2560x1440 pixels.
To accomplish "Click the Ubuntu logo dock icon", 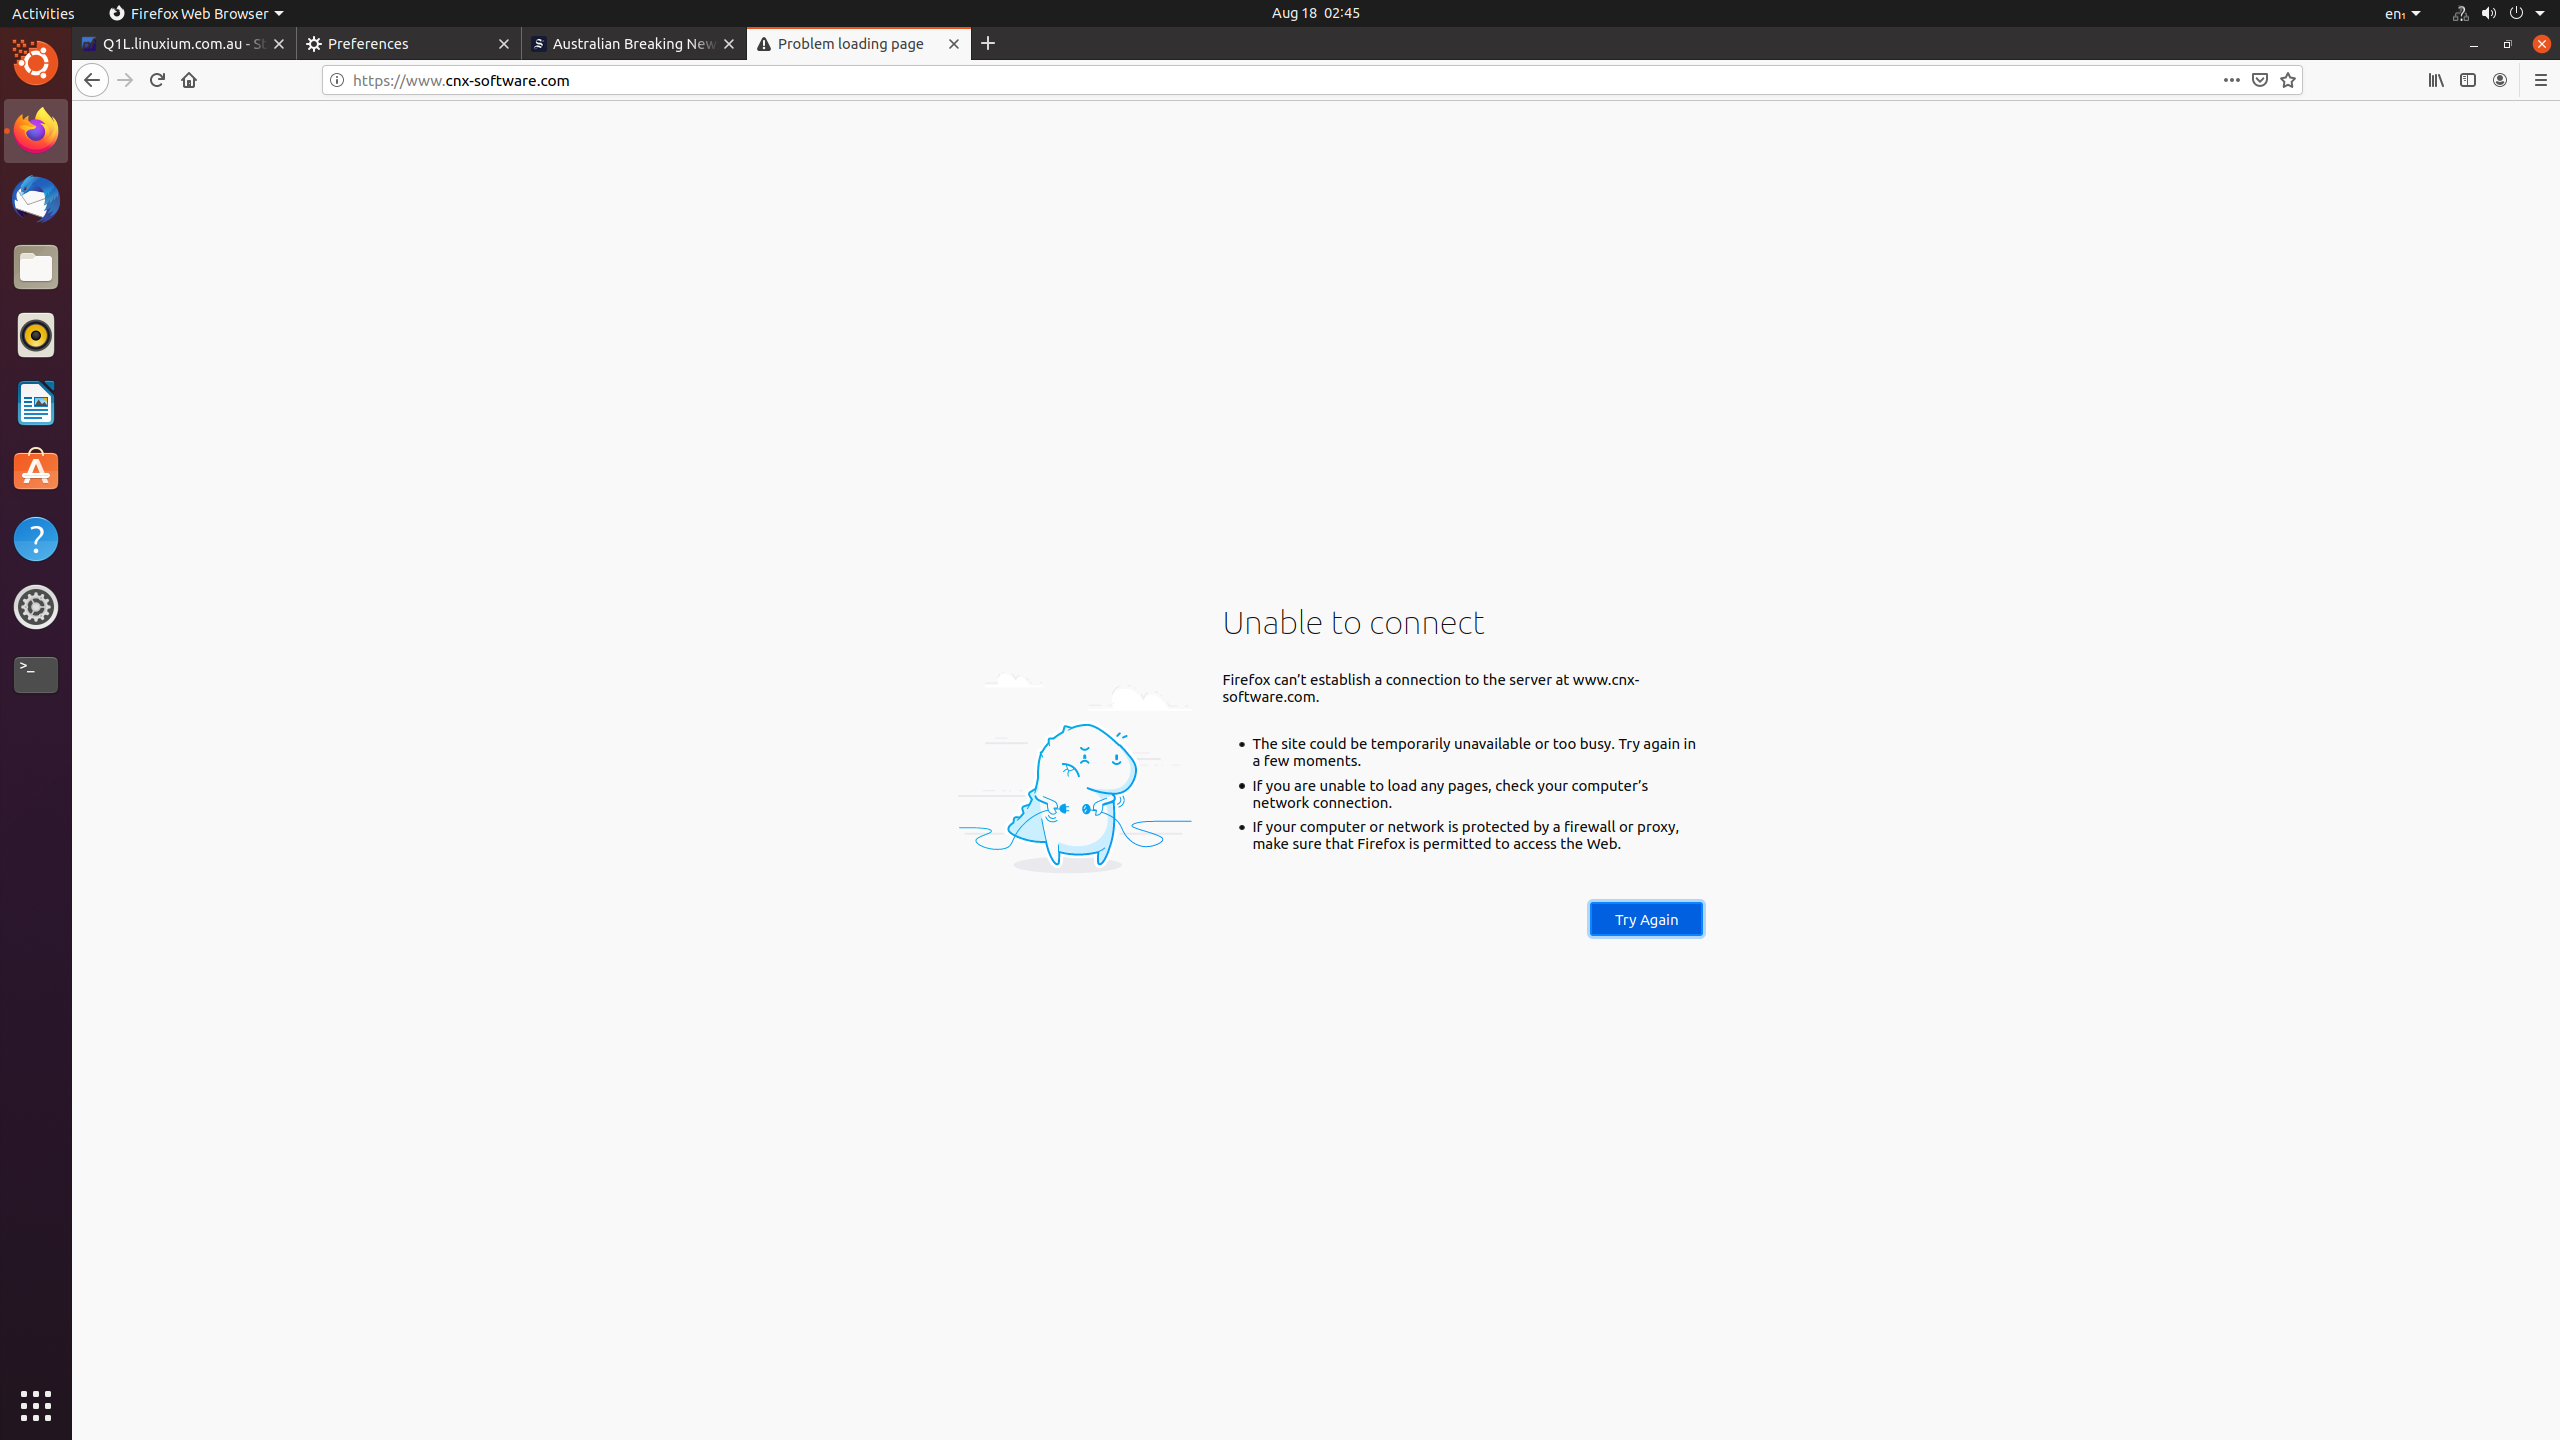I will point(36,63).
